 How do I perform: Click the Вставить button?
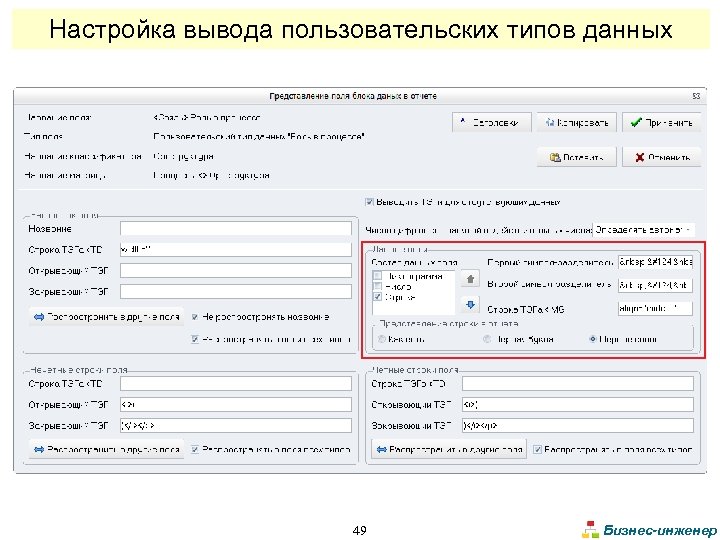point(577,157)
